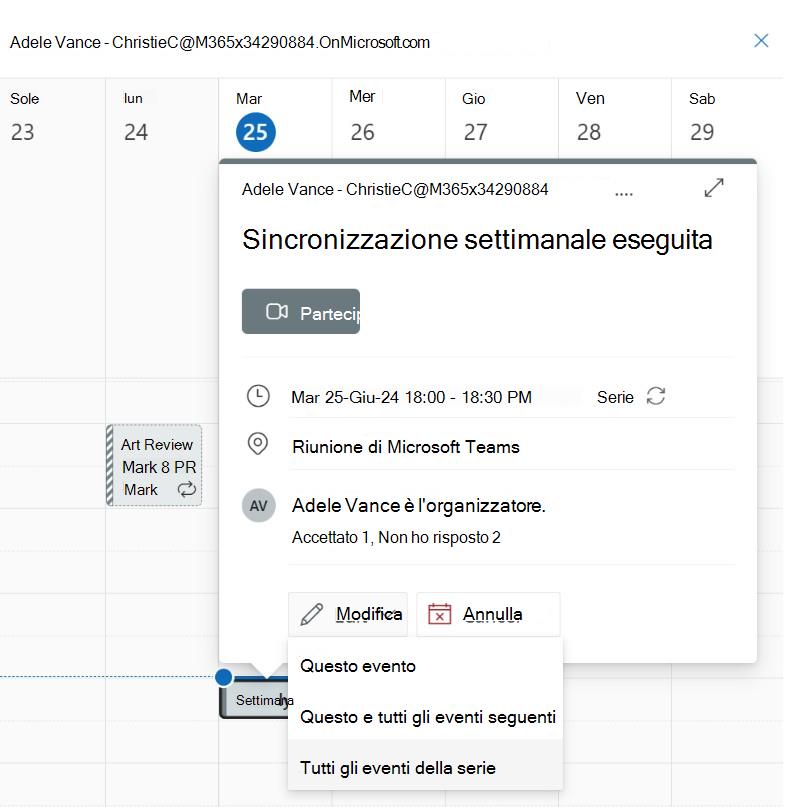Click the Adele Vance calendar name in the panel header
The image size is (795, 807).
click(220, 42)
